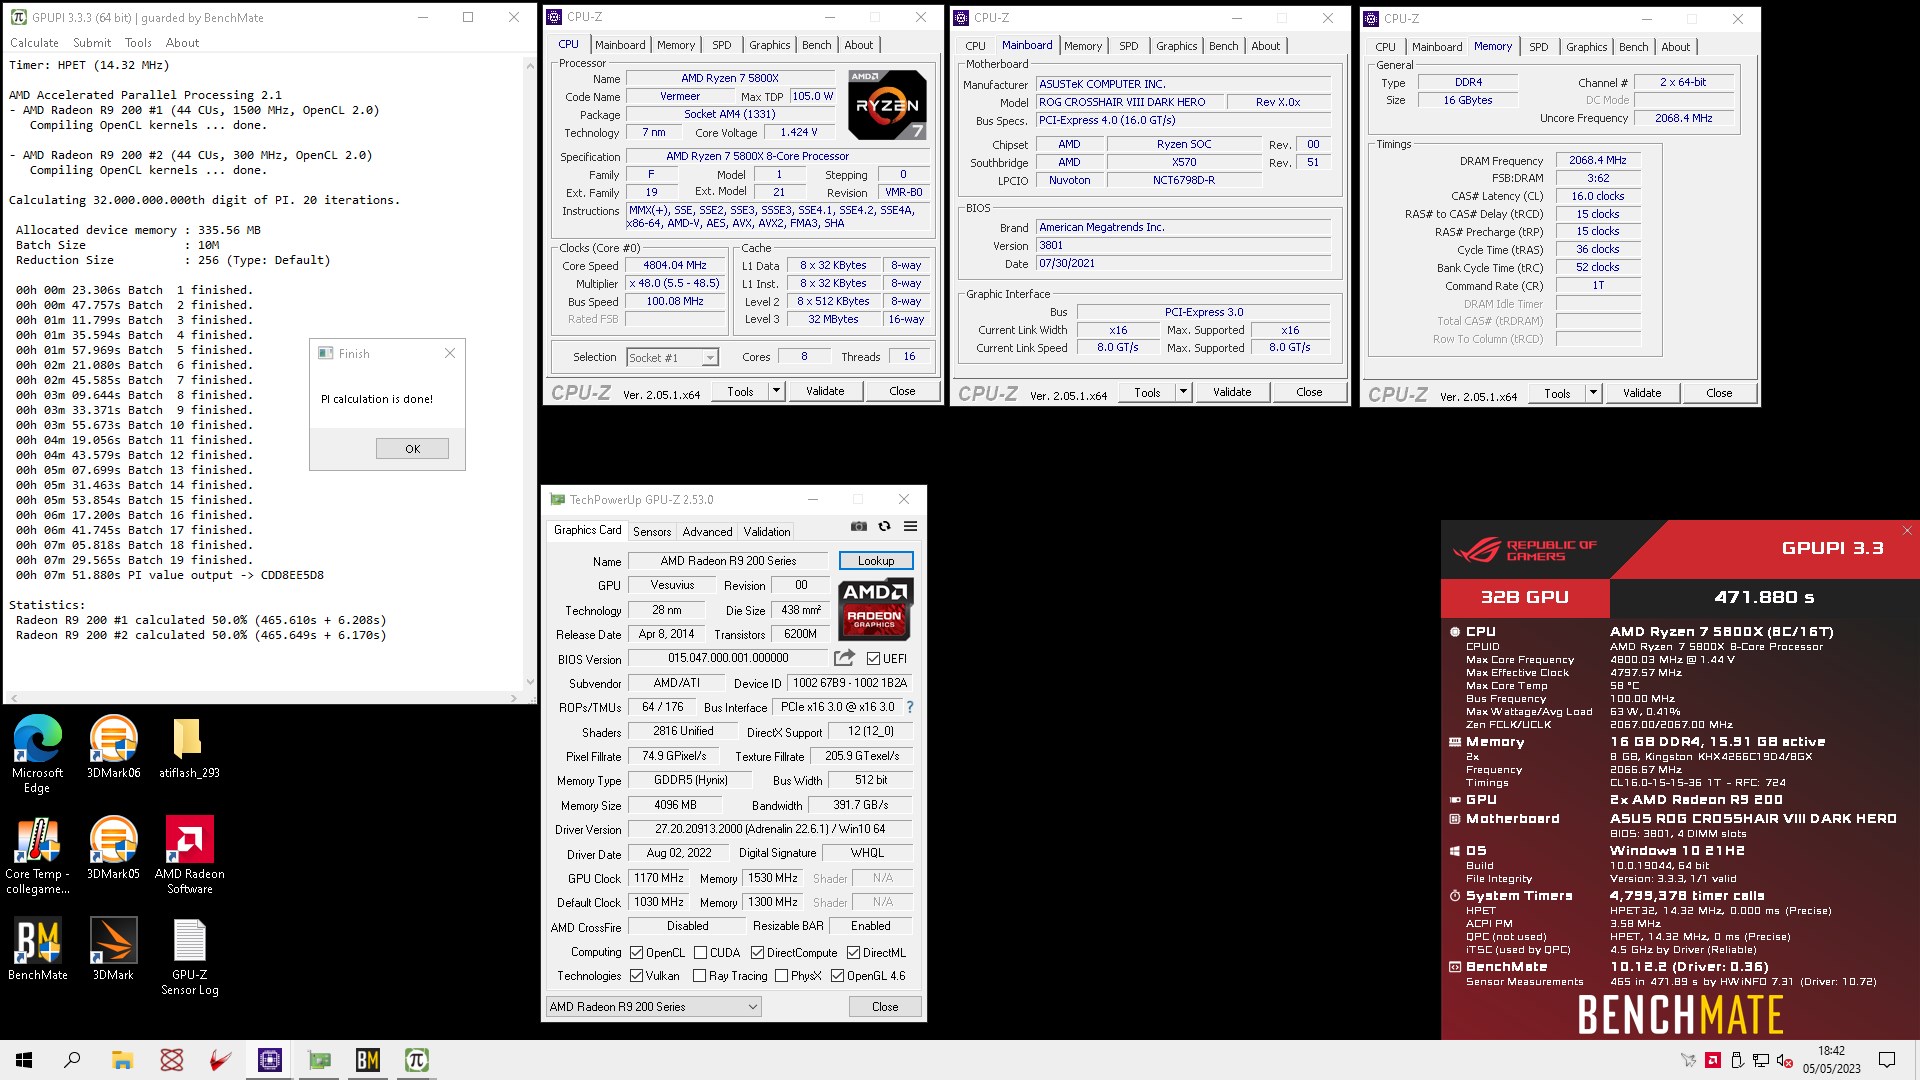The height and width of the screenshot is (1080, 1920).
Task: Toggle the OpenGL 4.6 checkbox
Action: [x=837, y=976]
